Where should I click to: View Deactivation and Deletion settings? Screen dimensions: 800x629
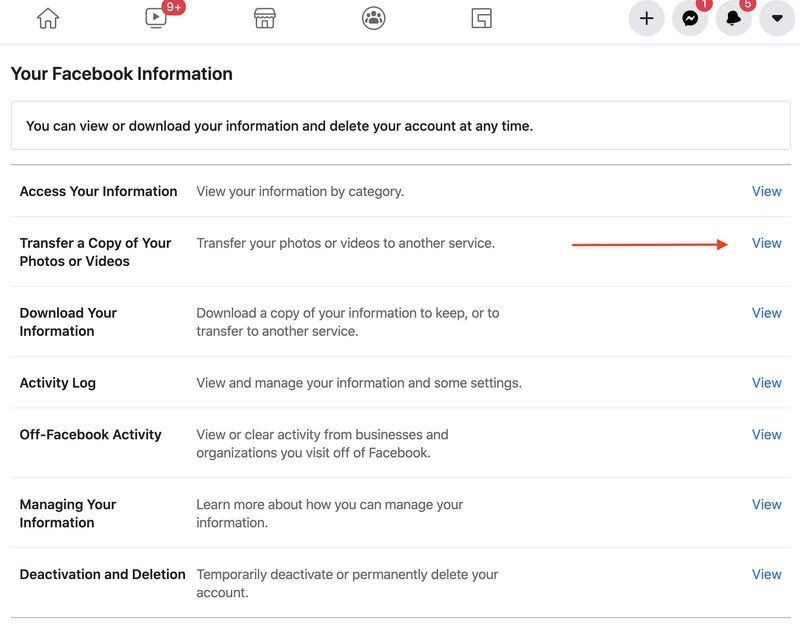click(767, 574)
